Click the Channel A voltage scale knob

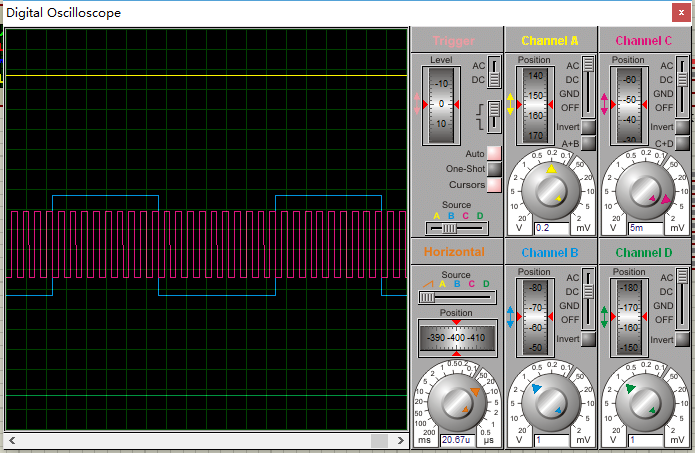click(x=551, y=191)
